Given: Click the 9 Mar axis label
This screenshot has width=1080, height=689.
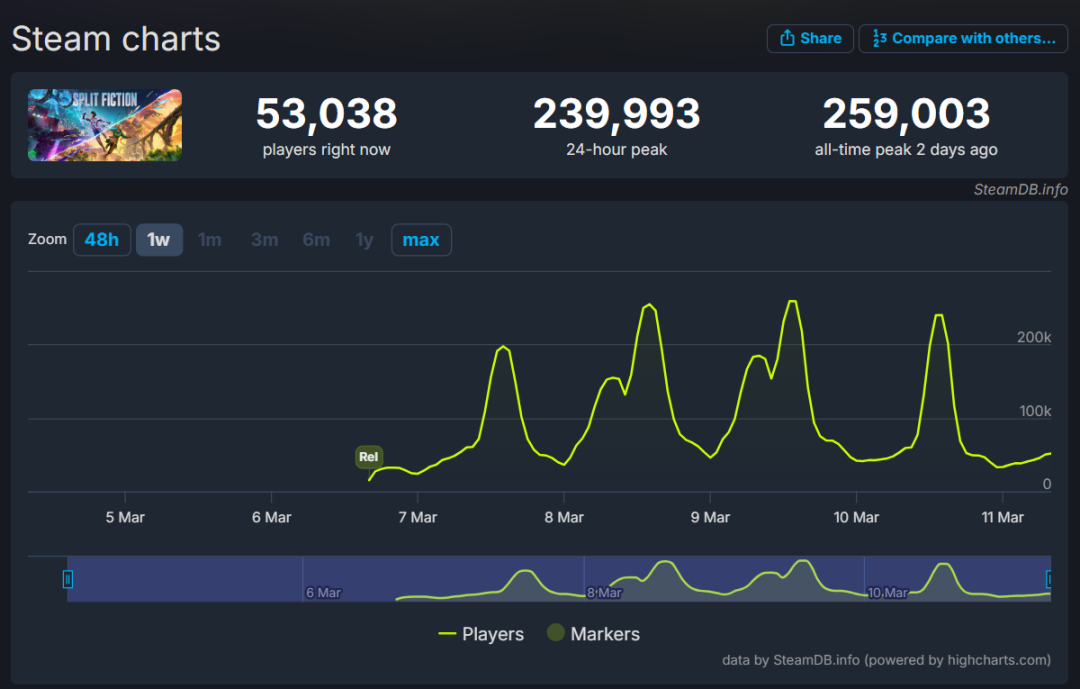Looking at the screenshot, I should point(710,517).
